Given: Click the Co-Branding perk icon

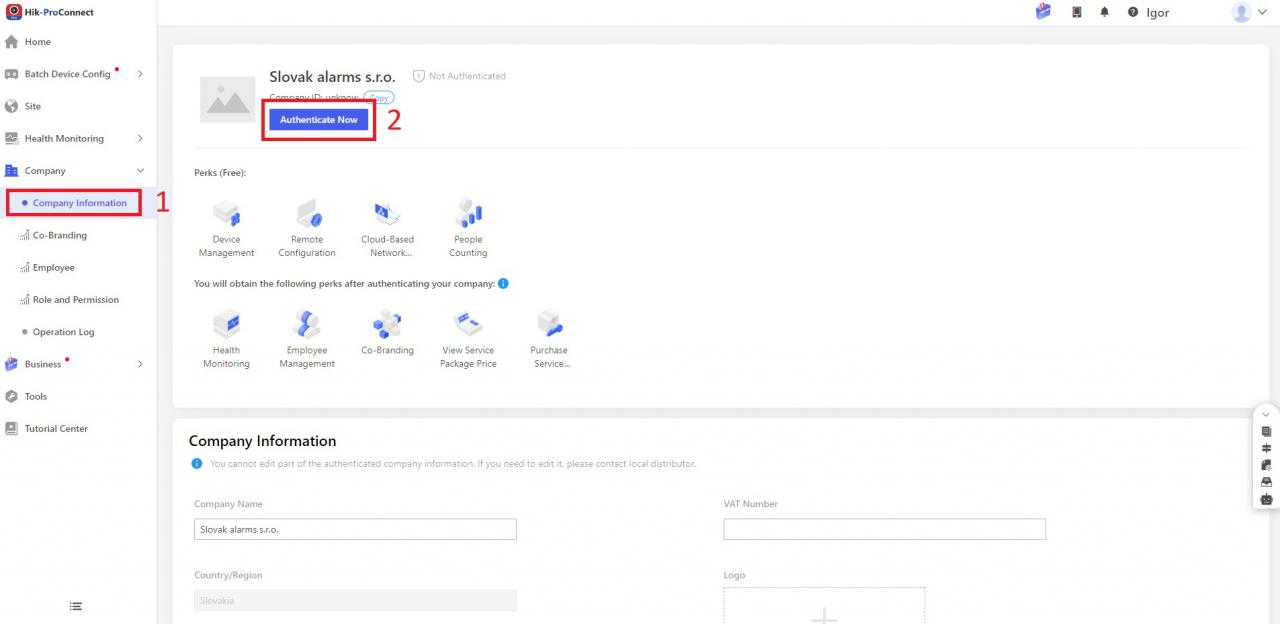Looking at the screenshot, I should click(387, 323).
